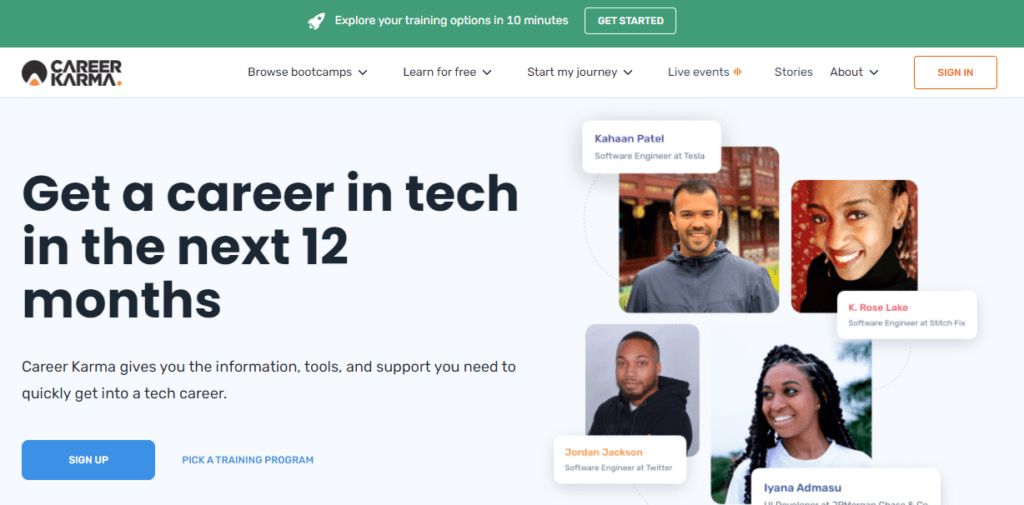Image resolution: width=1024 pixels, height=505 pixels.
Task: Click the Jordan Jackson name label
Action: 603,452
